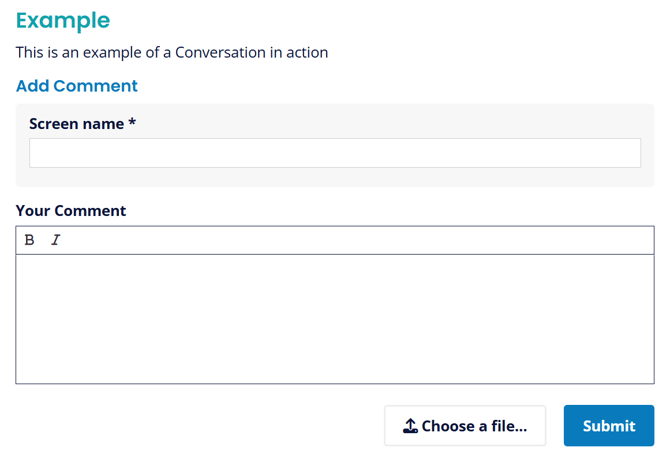The height and width of the screenshot is (455, 670).
Task: Select the Add Comment heading
Action: (x=77, y=86)
